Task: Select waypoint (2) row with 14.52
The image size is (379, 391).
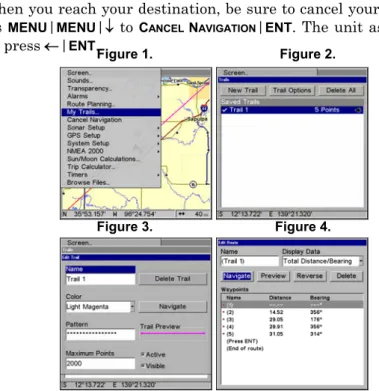Action: 292,312
